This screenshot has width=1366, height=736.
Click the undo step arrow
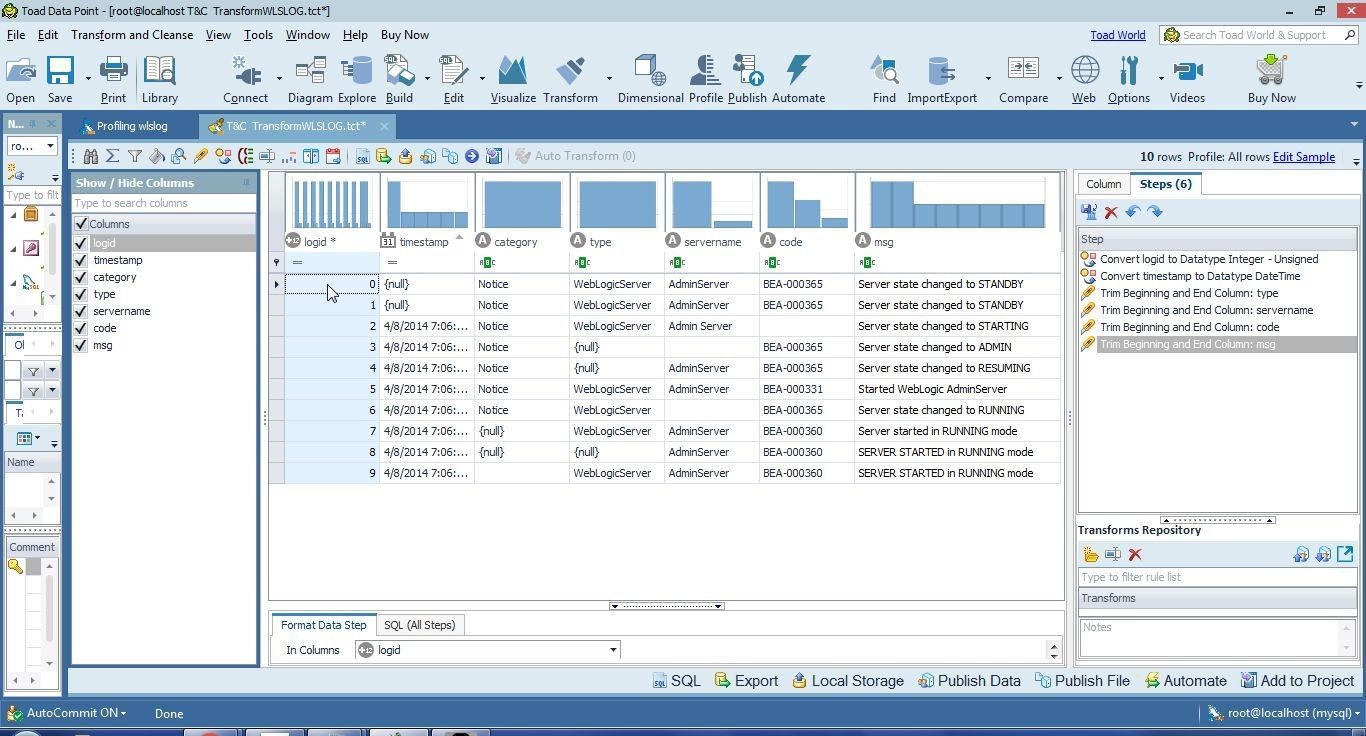coord(1133,212)
